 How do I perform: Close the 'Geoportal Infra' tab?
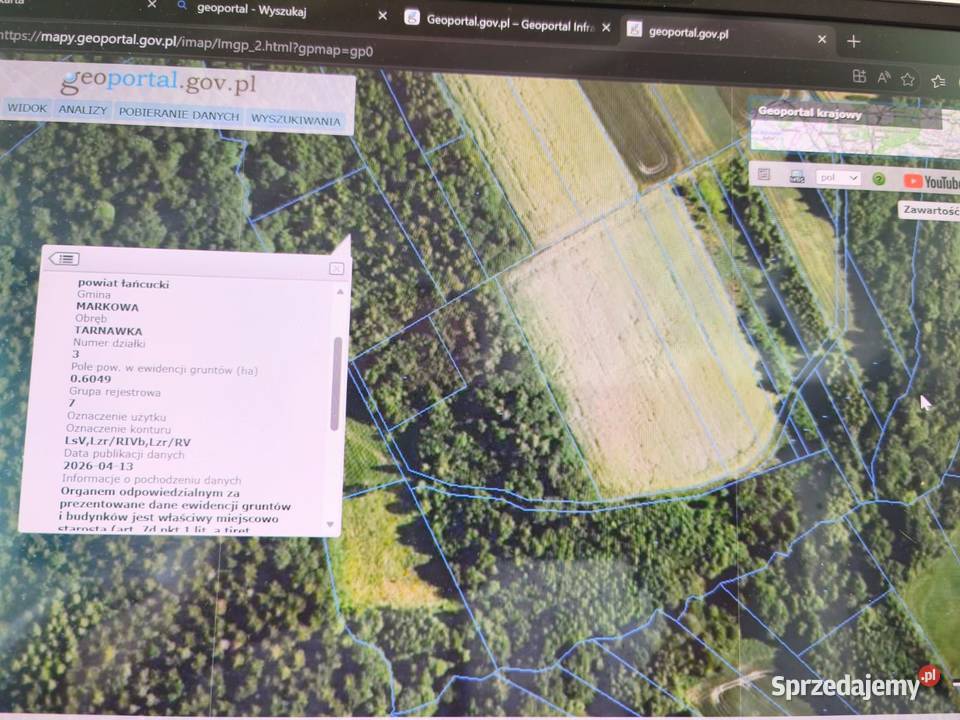coord(606,28)
